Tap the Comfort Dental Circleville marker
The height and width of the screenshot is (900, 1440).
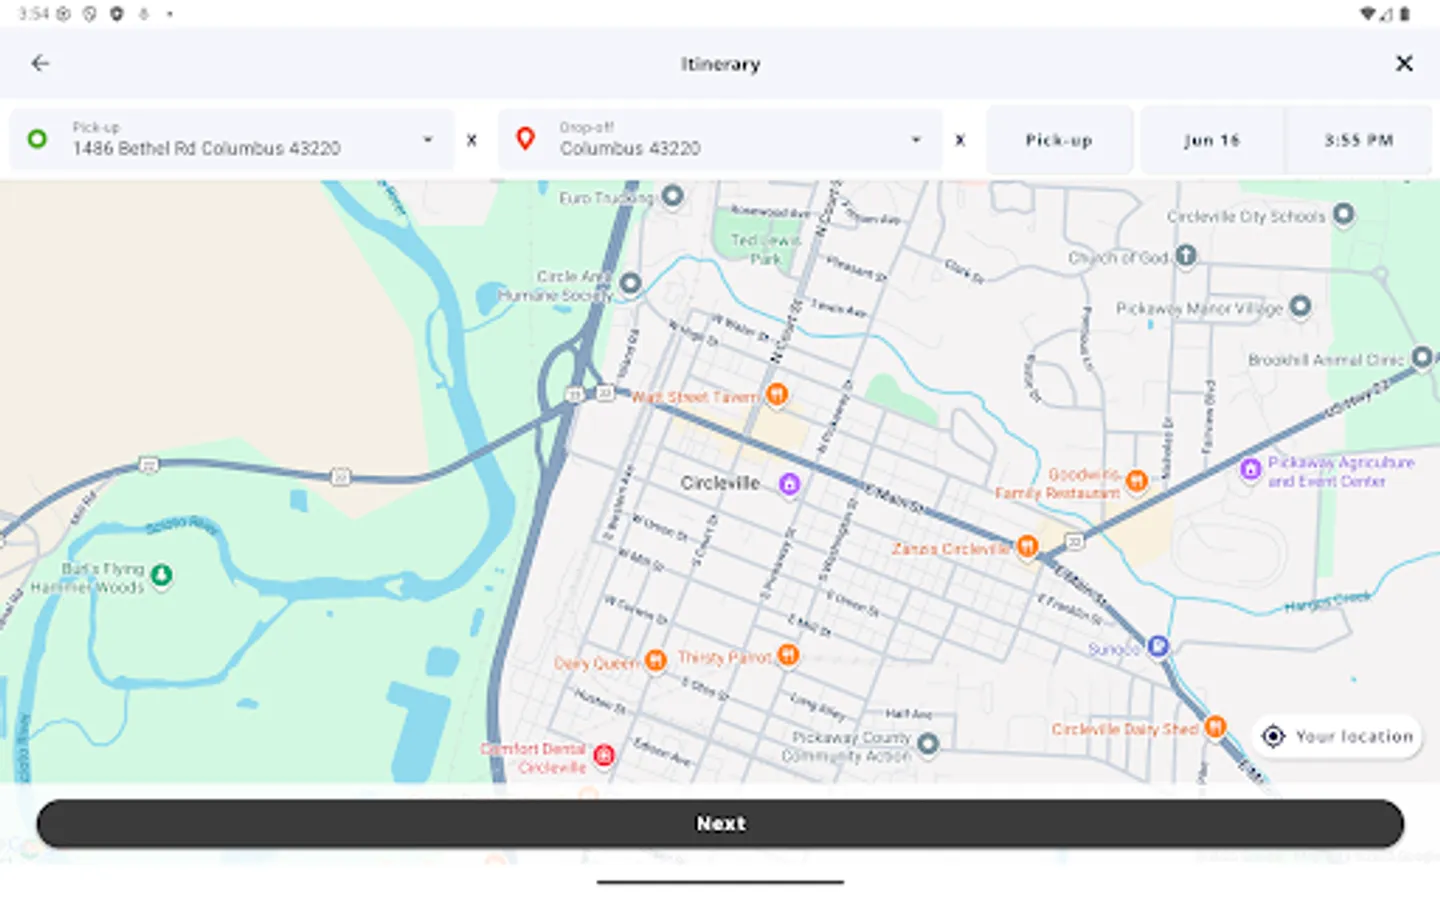click(x=603, y=756)
